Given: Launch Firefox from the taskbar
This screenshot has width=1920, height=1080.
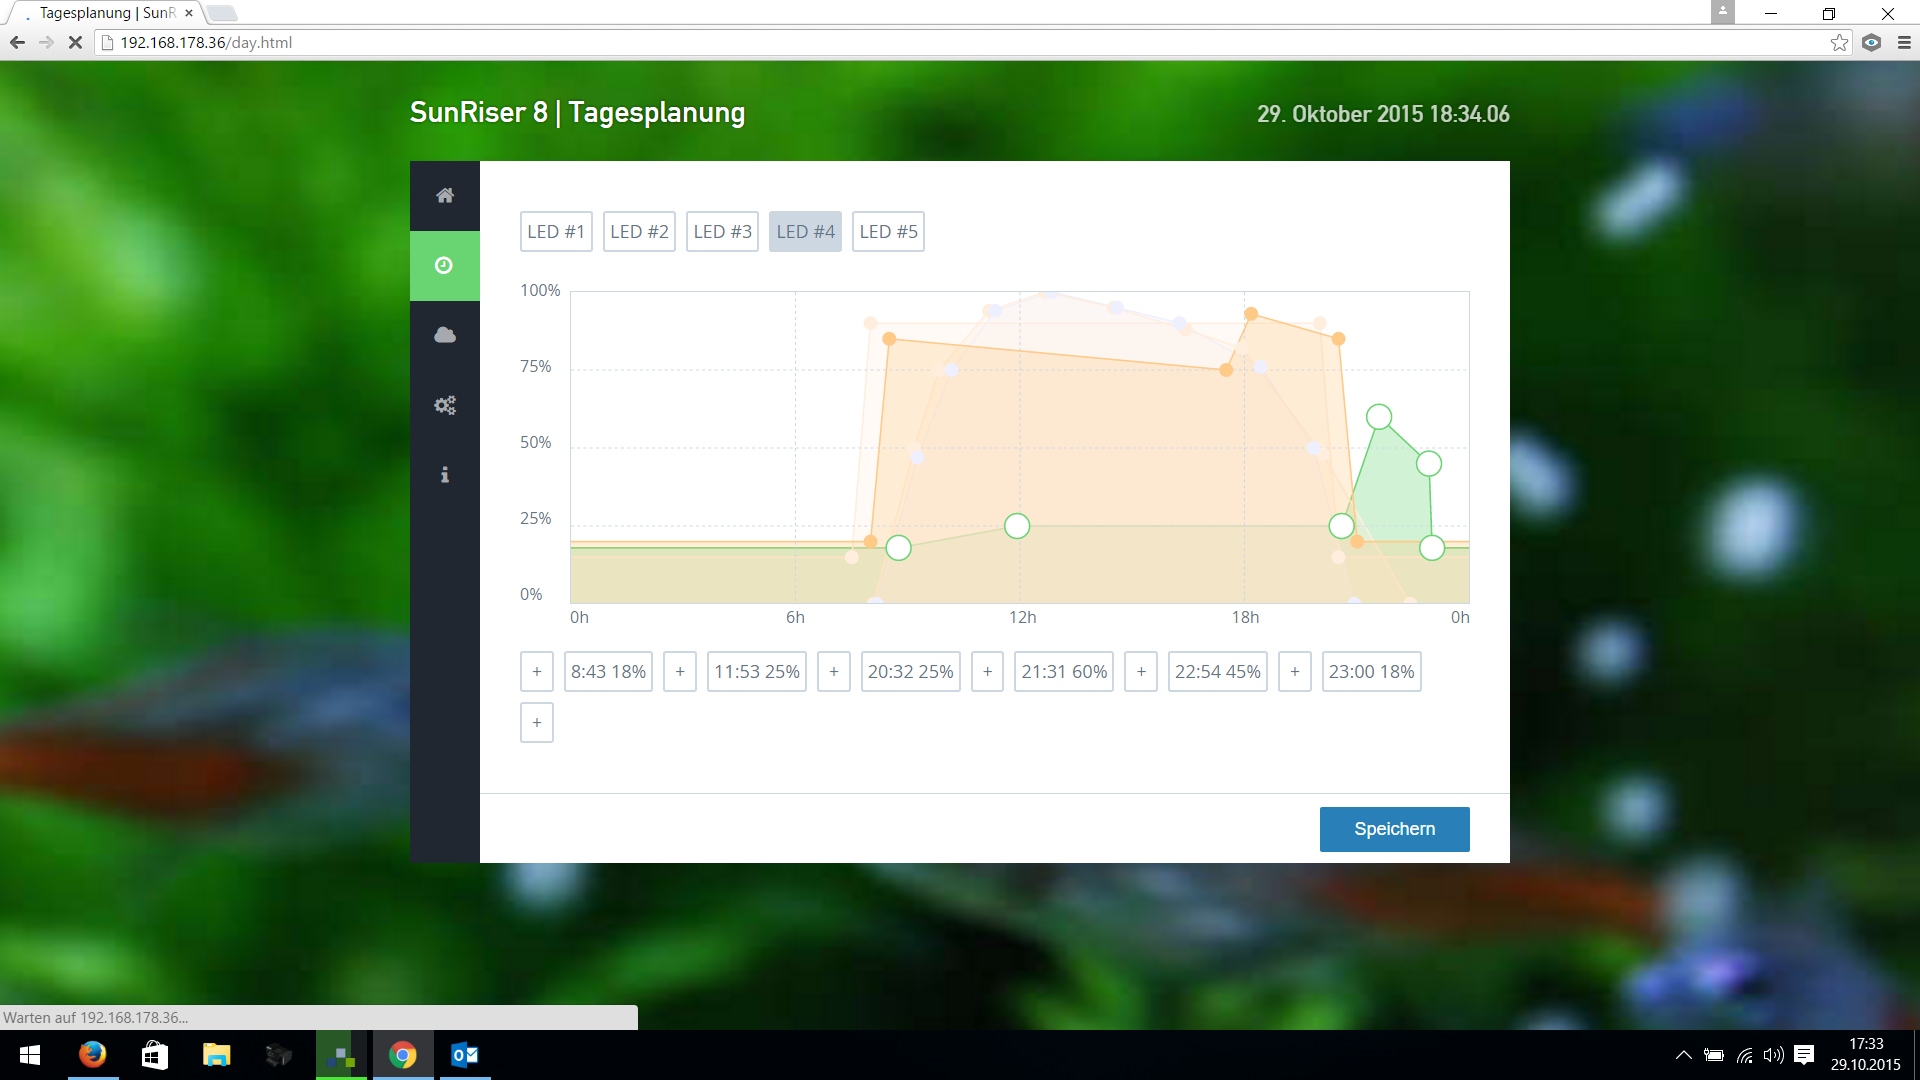Looking at the screenshot, I should [93, 1055].
